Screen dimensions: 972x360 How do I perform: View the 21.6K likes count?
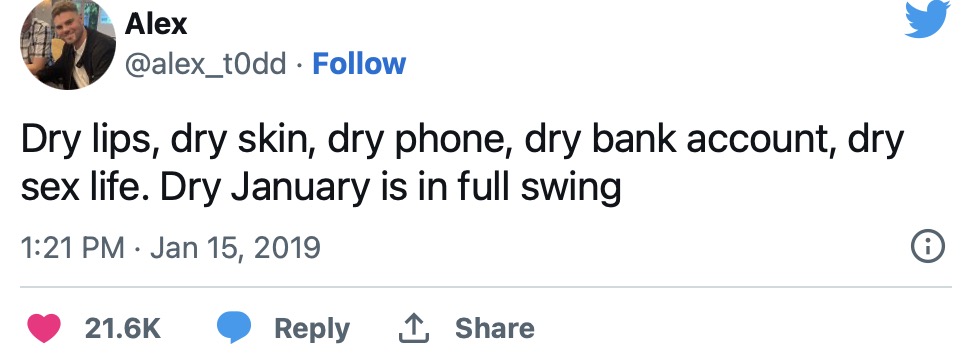[x=123, y=328]
